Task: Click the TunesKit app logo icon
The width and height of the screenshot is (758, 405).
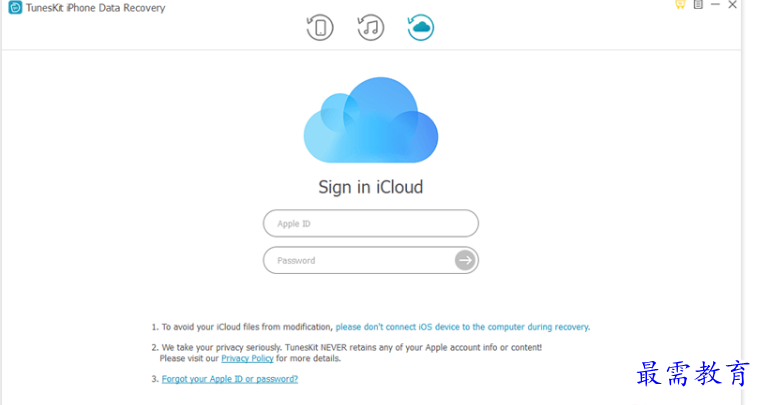Action: 15,8
